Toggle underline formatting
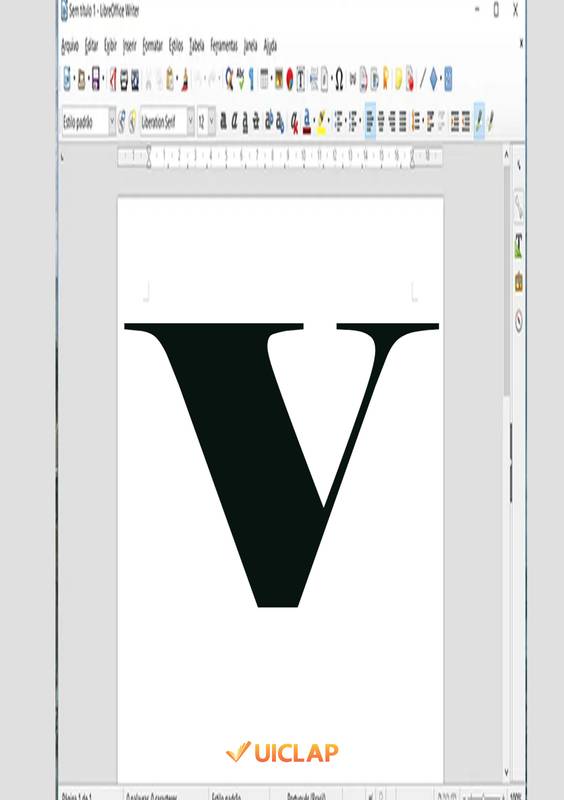 [245, 122]
